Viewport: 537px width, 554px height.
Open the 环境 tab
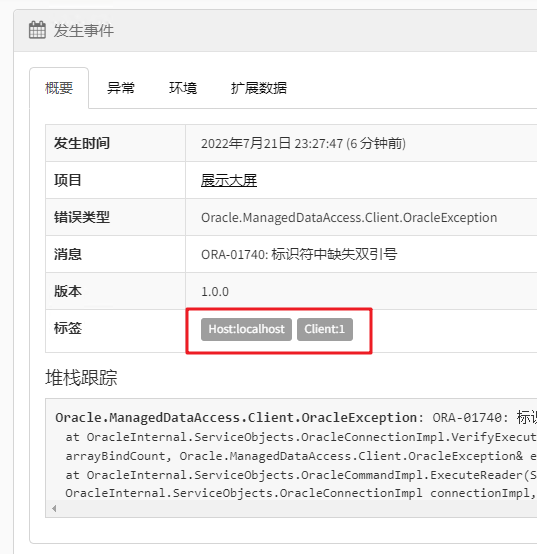[x=183, y=88]
